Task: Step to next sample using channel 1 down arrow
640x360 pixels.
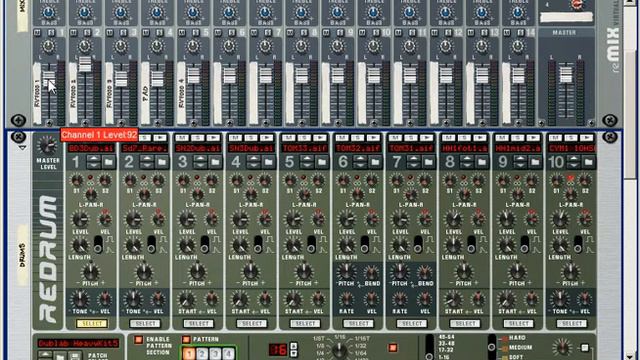Action: [94, 165]
